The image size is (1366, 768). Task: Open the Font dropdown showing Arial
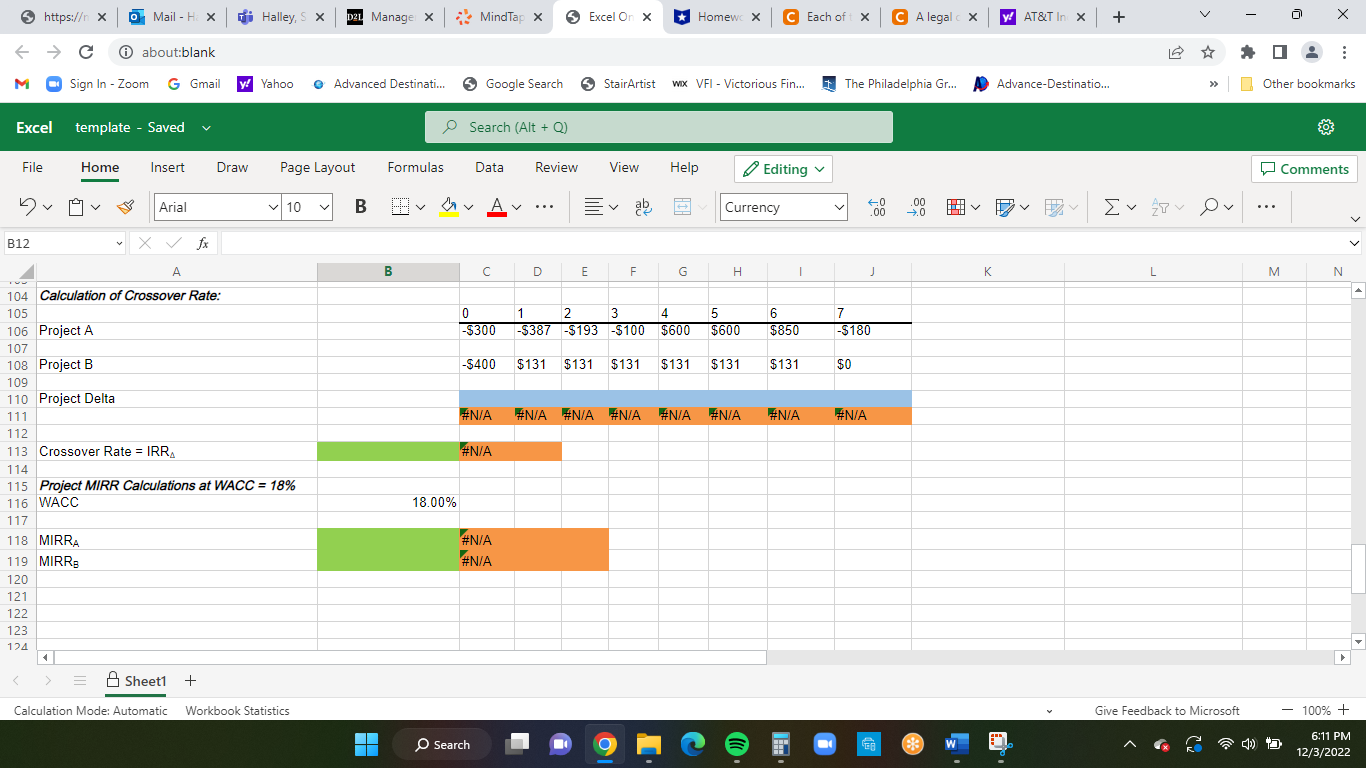216,207
